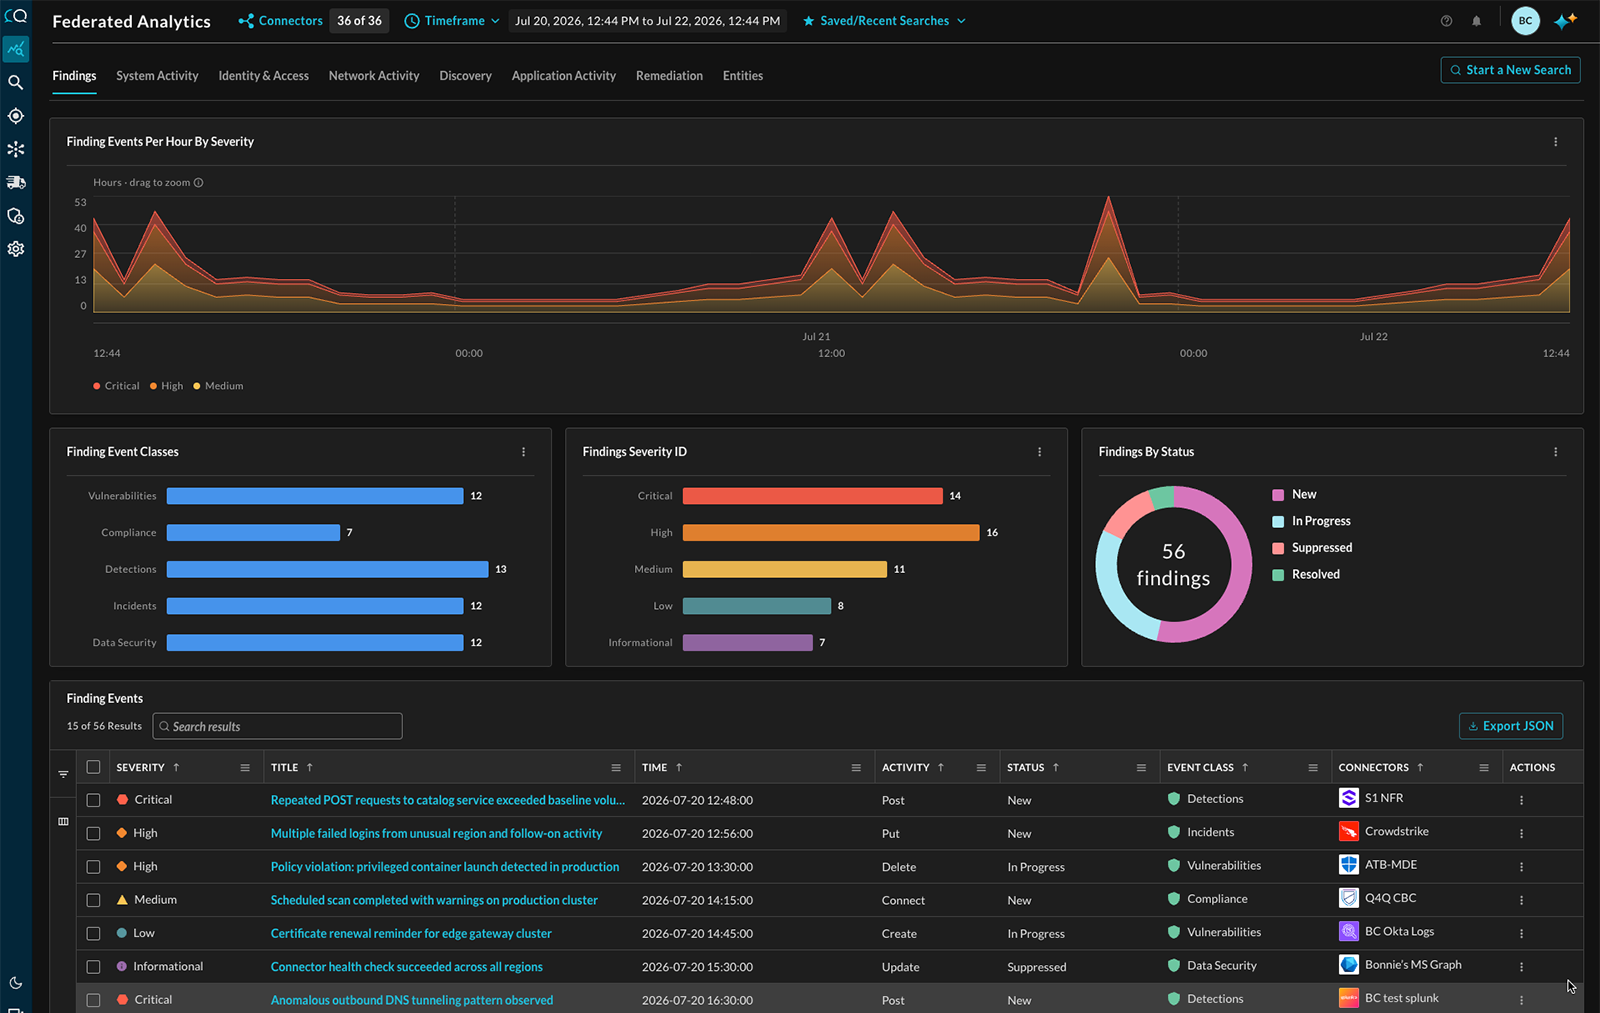Open actions menu for S1 NFR row
Image resolution: width=1600 pixels, height=1013 pixels.
pyautogui.click(x=1521, y=800)
